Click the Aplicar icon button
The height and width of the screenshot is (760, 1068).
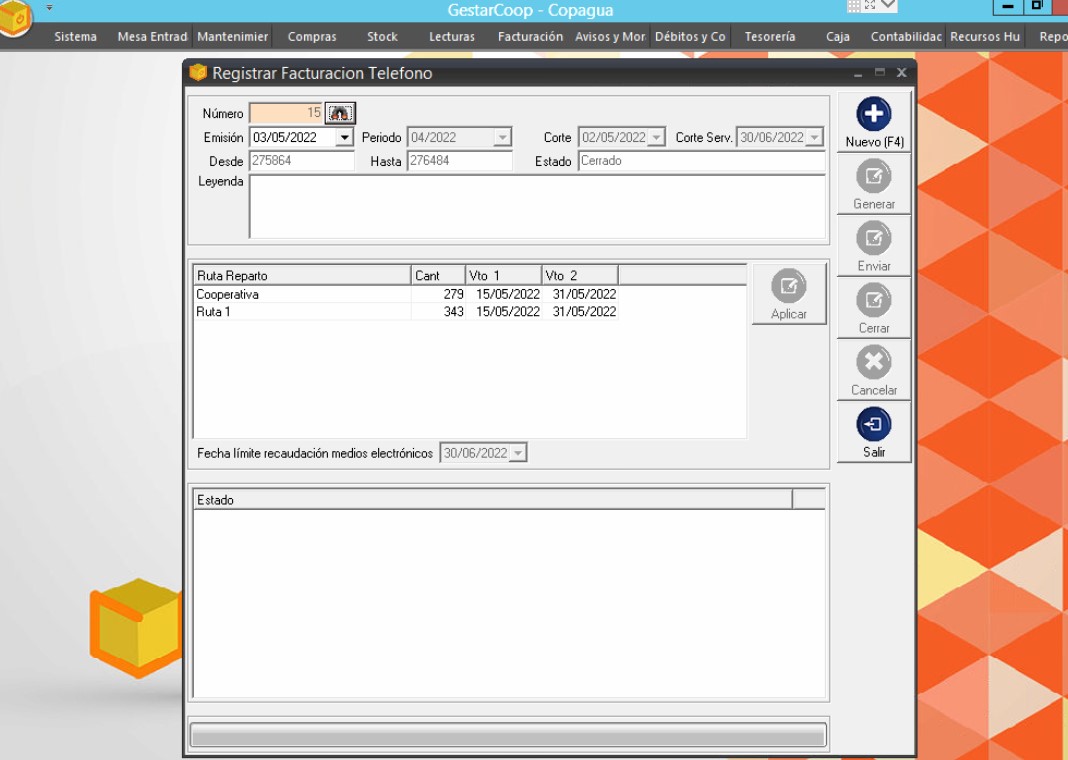point(788,287)
